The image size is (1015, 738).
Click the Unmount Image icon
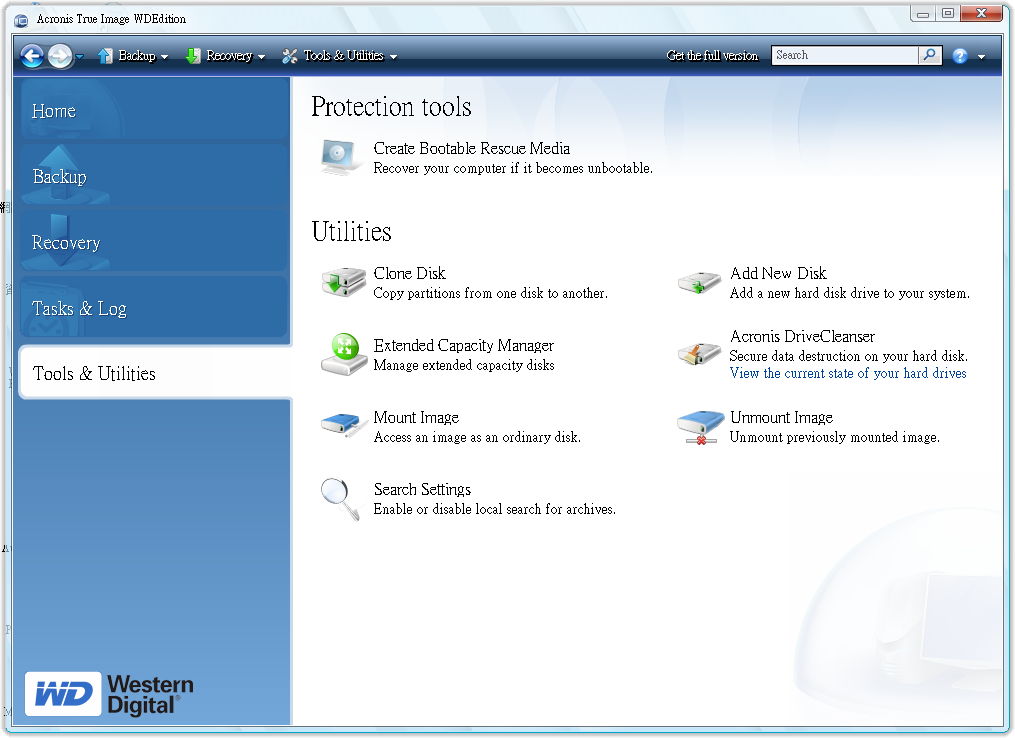tap(700, 428)
